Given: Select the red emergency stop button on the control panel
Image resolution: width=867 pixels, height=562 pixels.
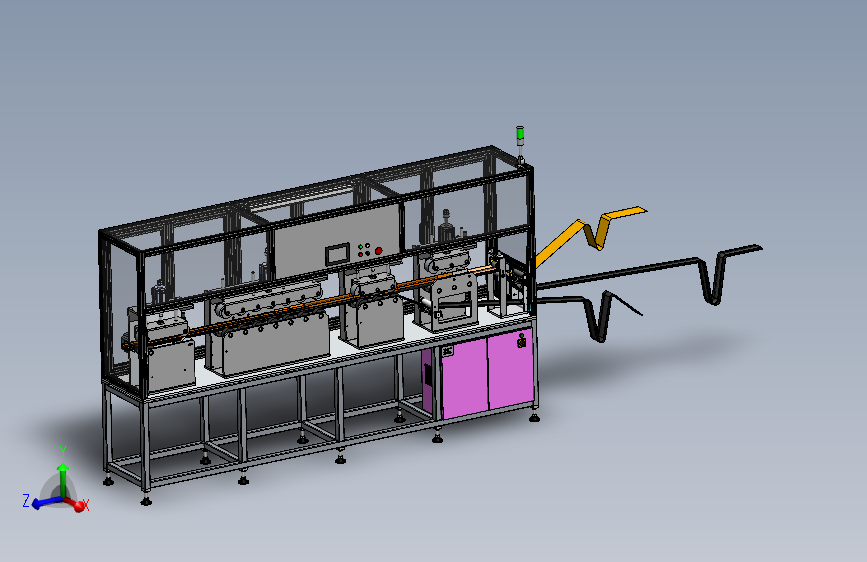Looking at the screenshot, I should [x=378, y=251].
